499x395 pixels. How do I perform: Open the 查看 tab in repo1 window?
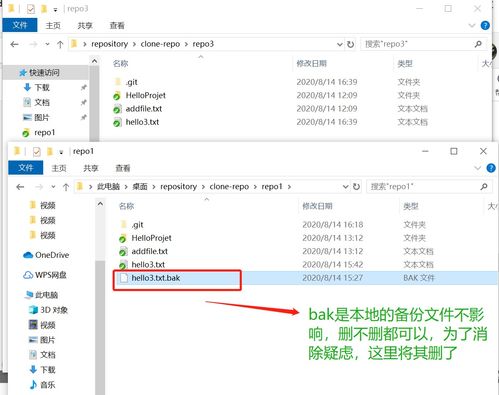123,168
